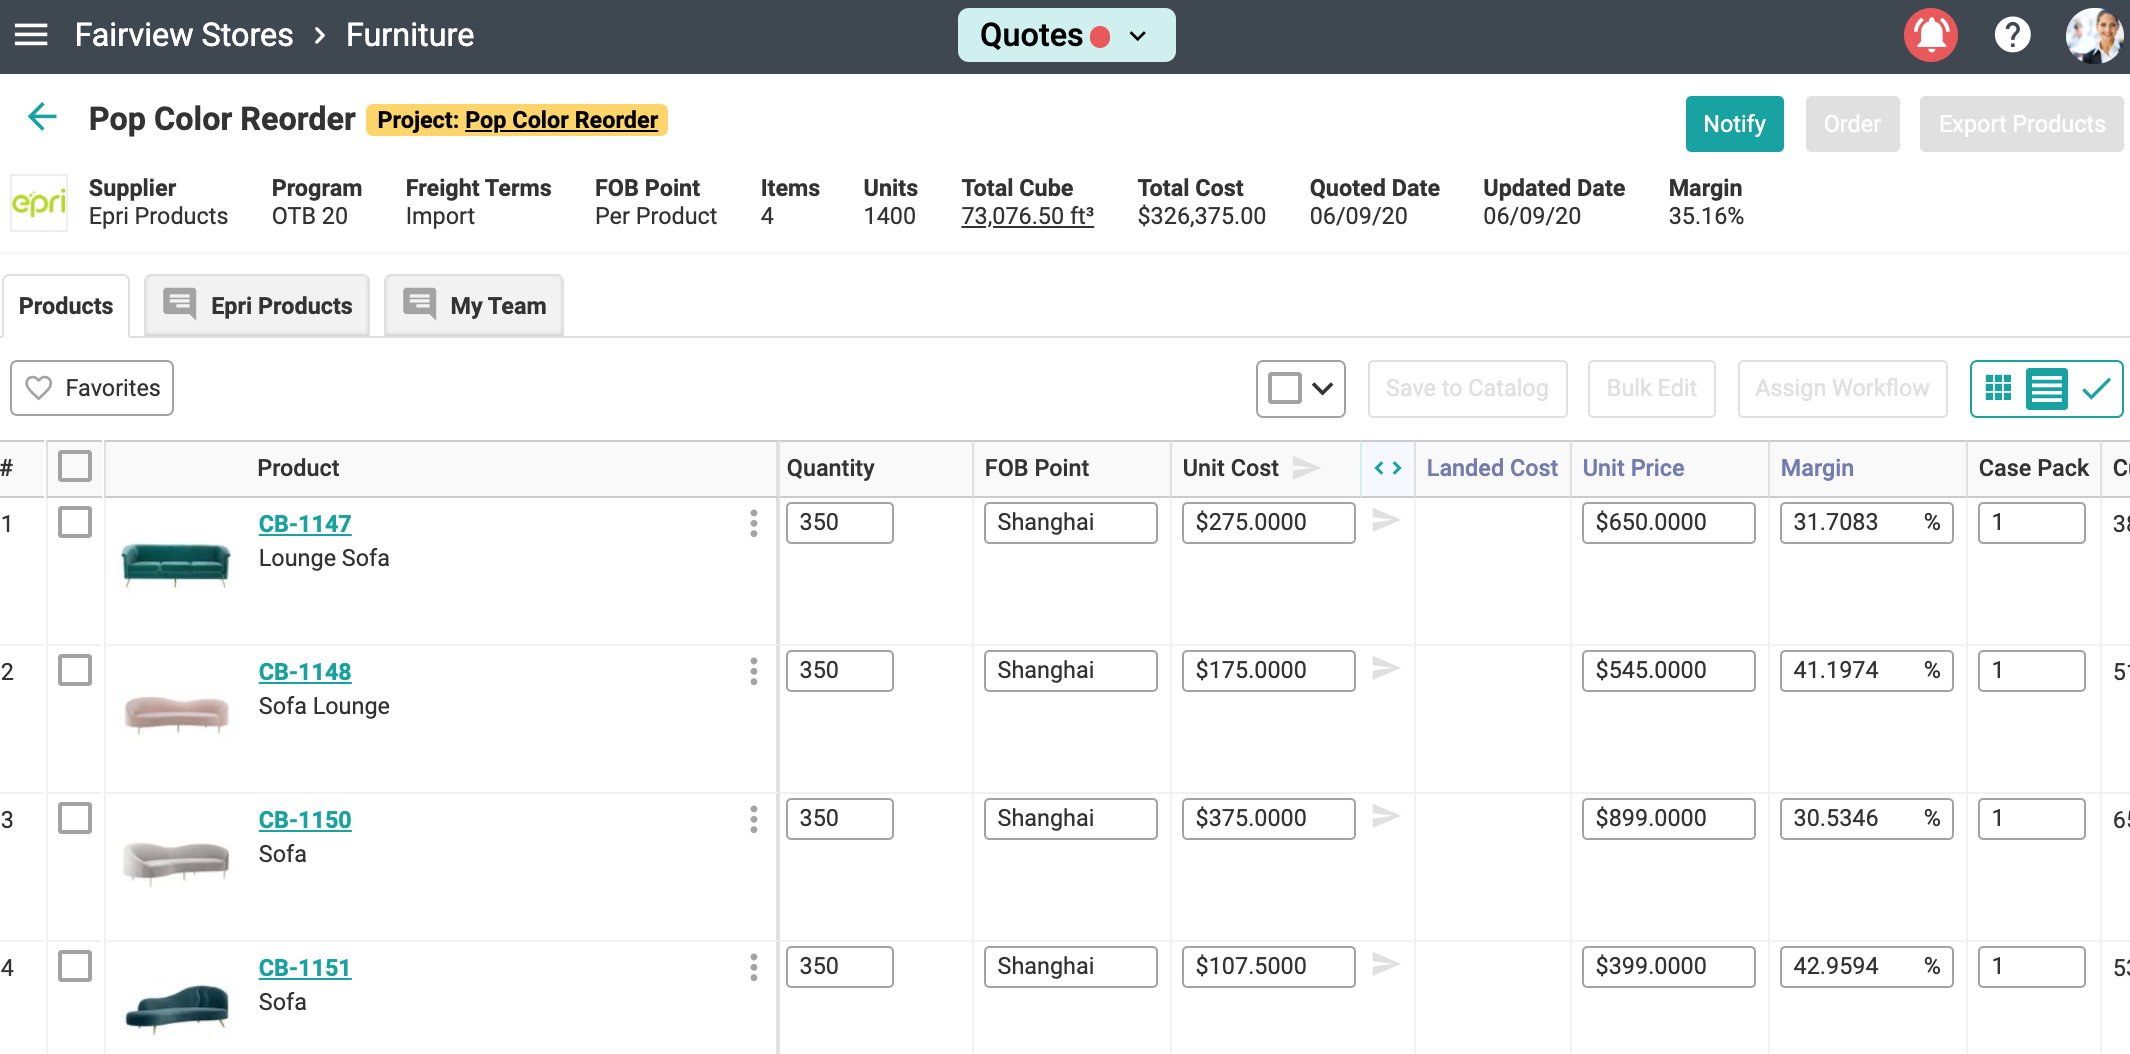Click the quantity field for CB-1148
The width and height of the screenshot is (2130, 1054).
839,670
